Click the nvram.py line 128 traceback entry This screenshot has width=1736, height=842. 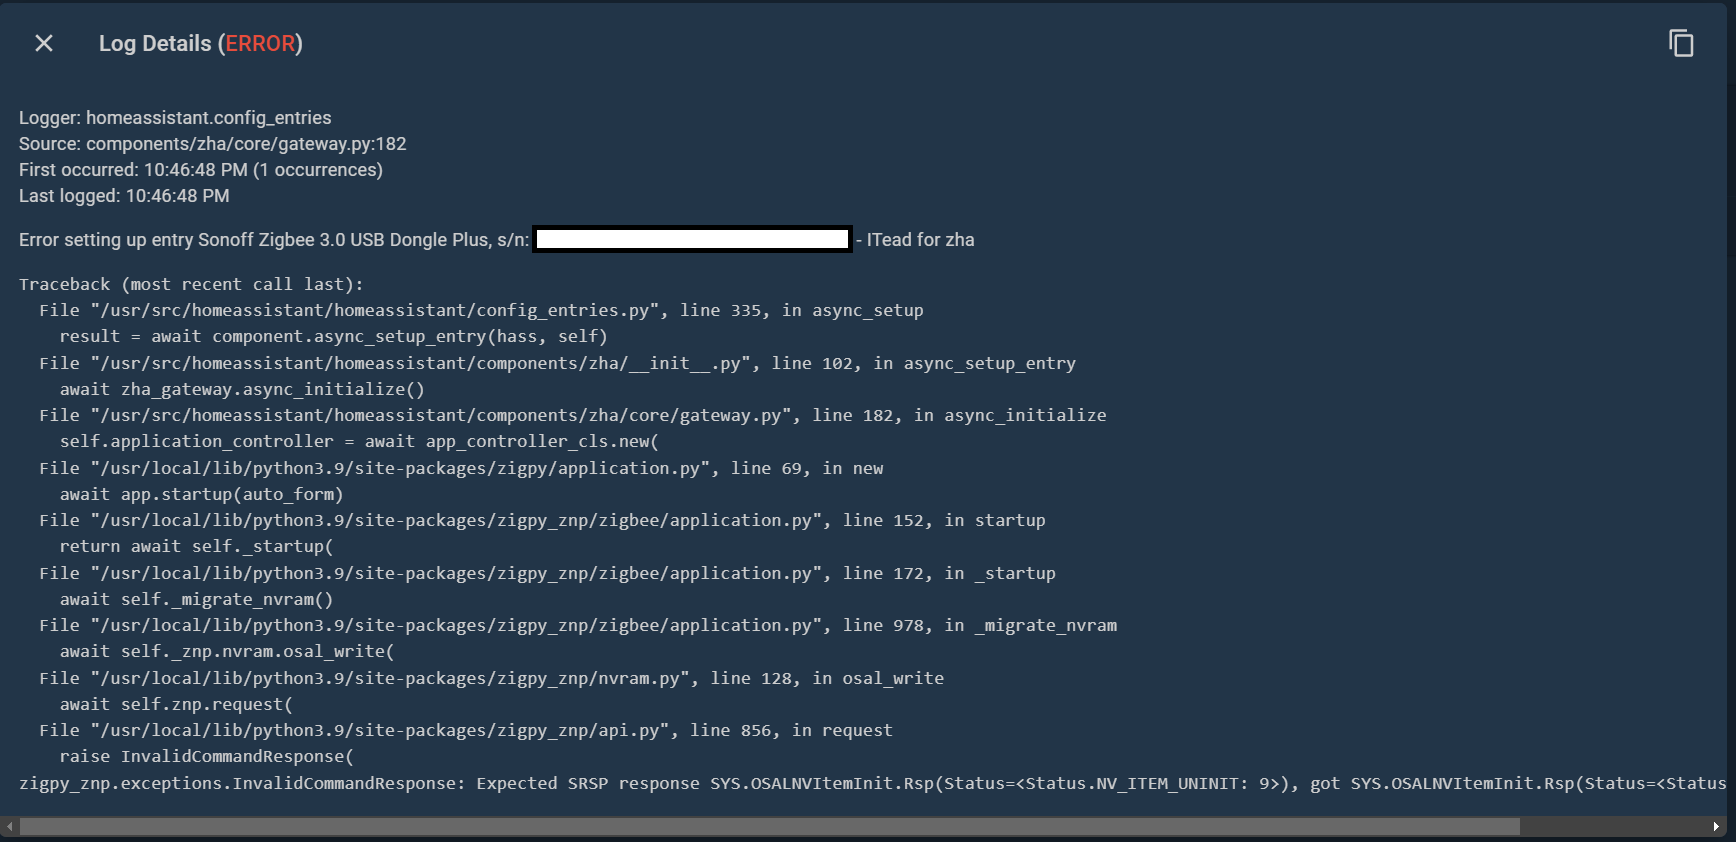pyautogui.click(x=490, y=677)
